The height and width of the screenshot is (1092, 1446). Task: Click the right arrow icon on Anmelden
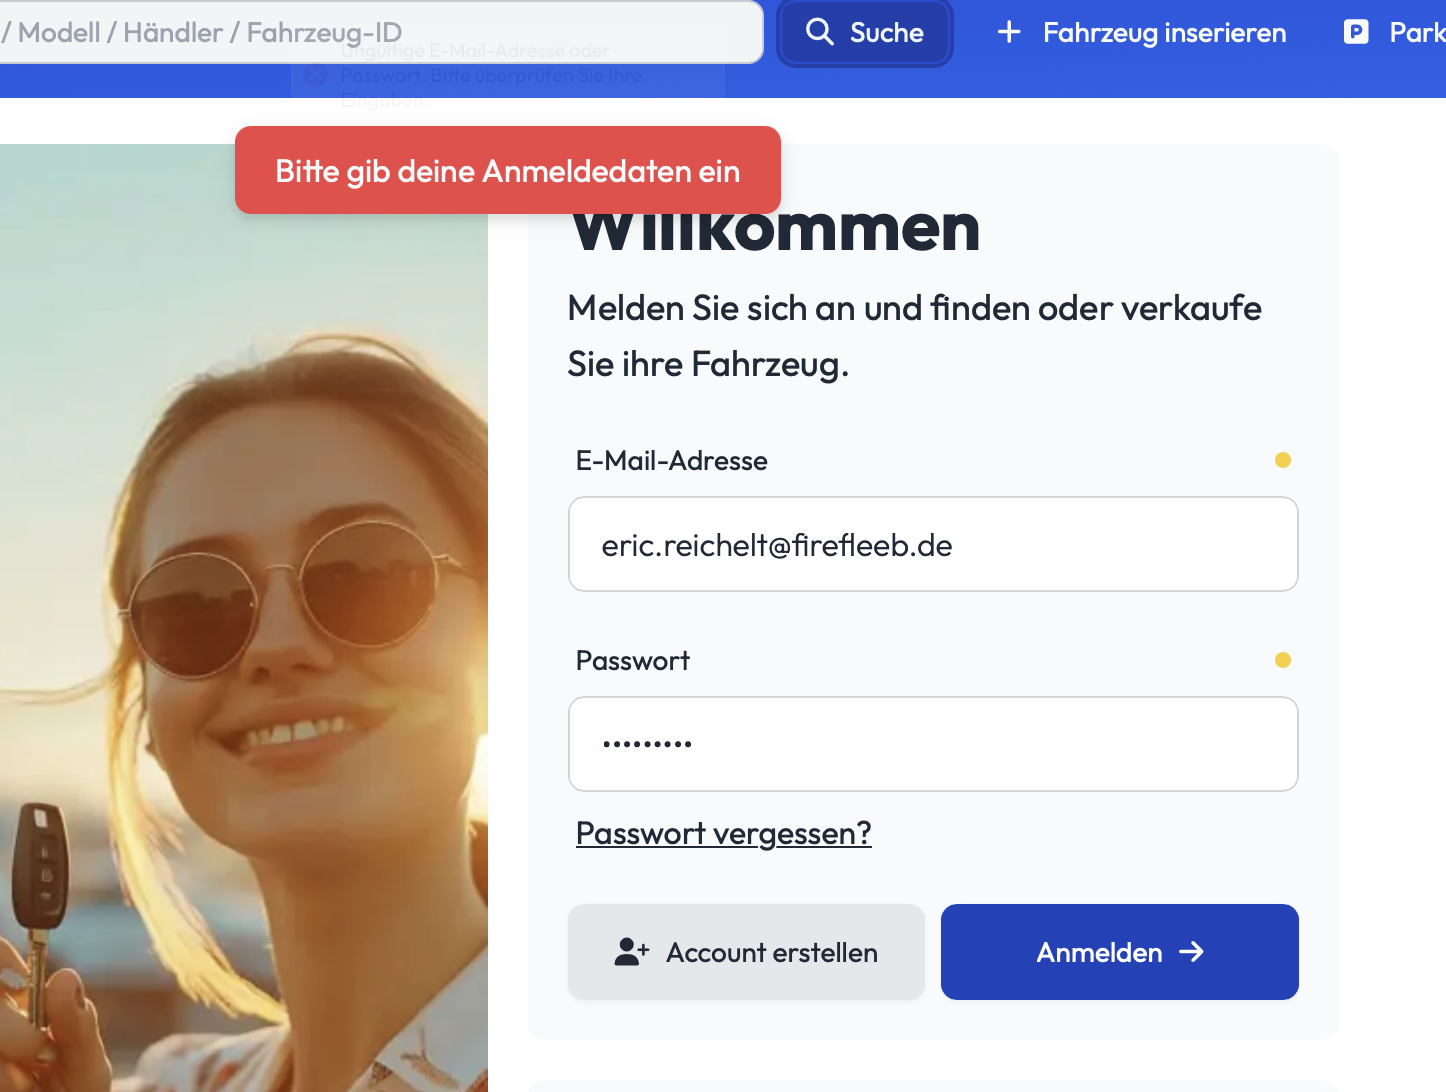coord(1191,952)
